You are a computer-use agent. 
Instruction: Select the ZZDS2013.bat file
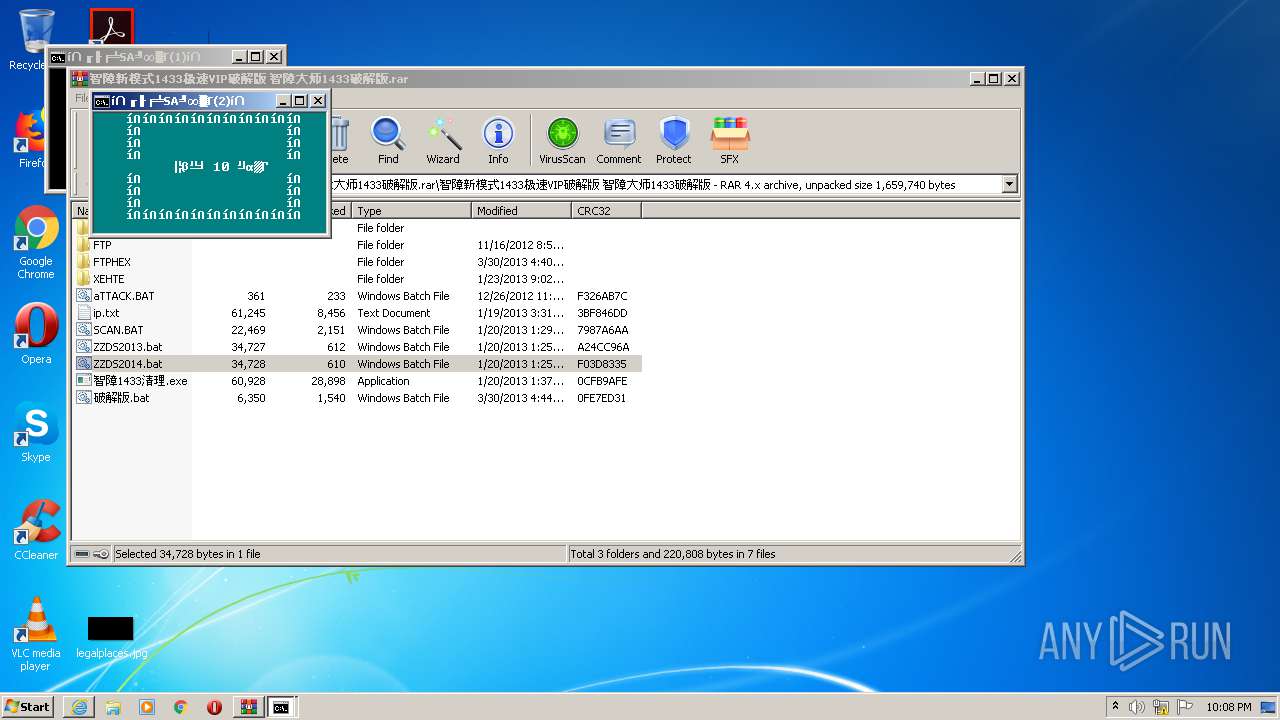357,347
